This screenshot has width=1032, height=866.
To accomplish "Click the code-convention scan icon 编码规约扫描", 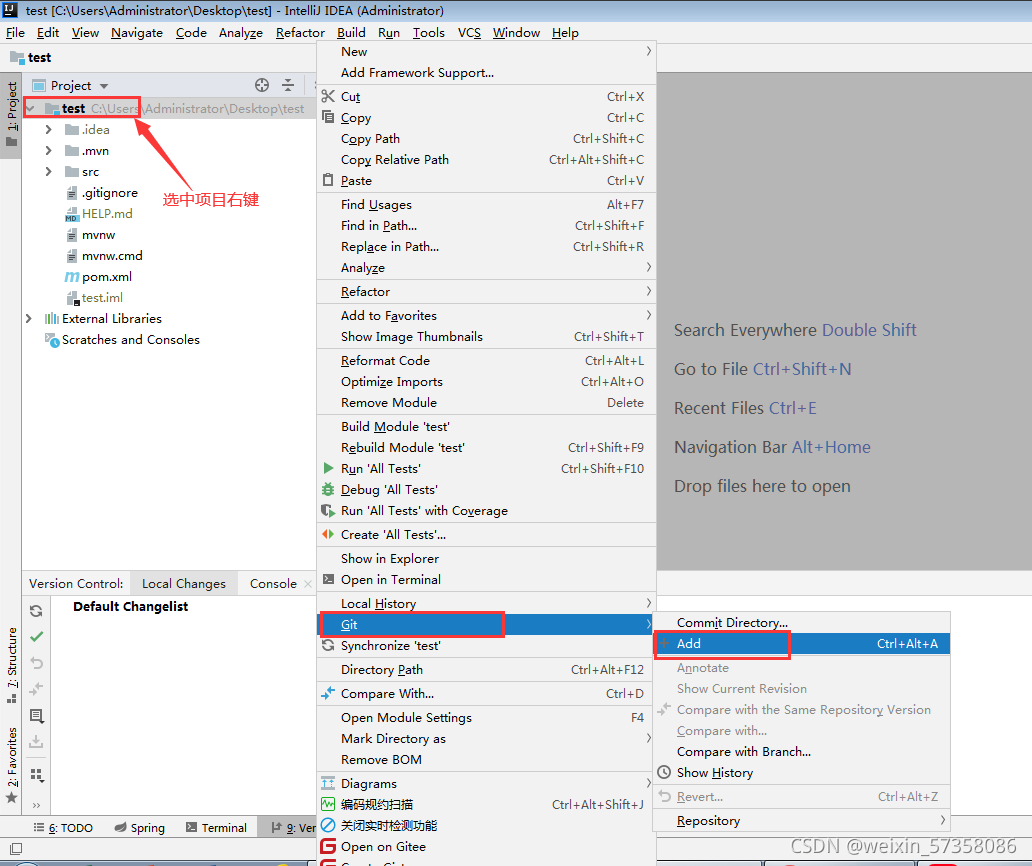I will coord(328,804).
